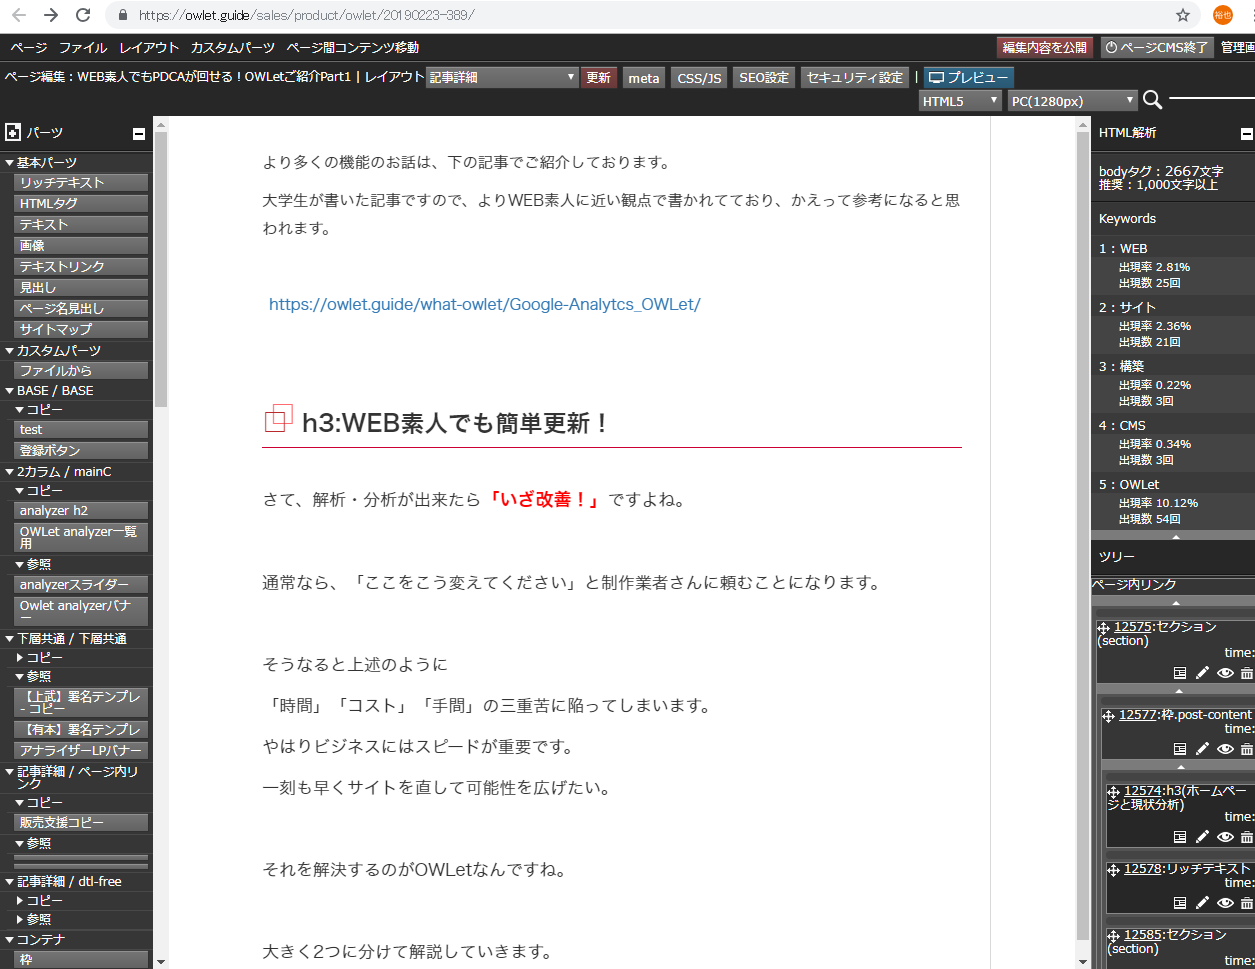Click the 更新 button
1255x969 pixels.
click(x=598, y=78)
